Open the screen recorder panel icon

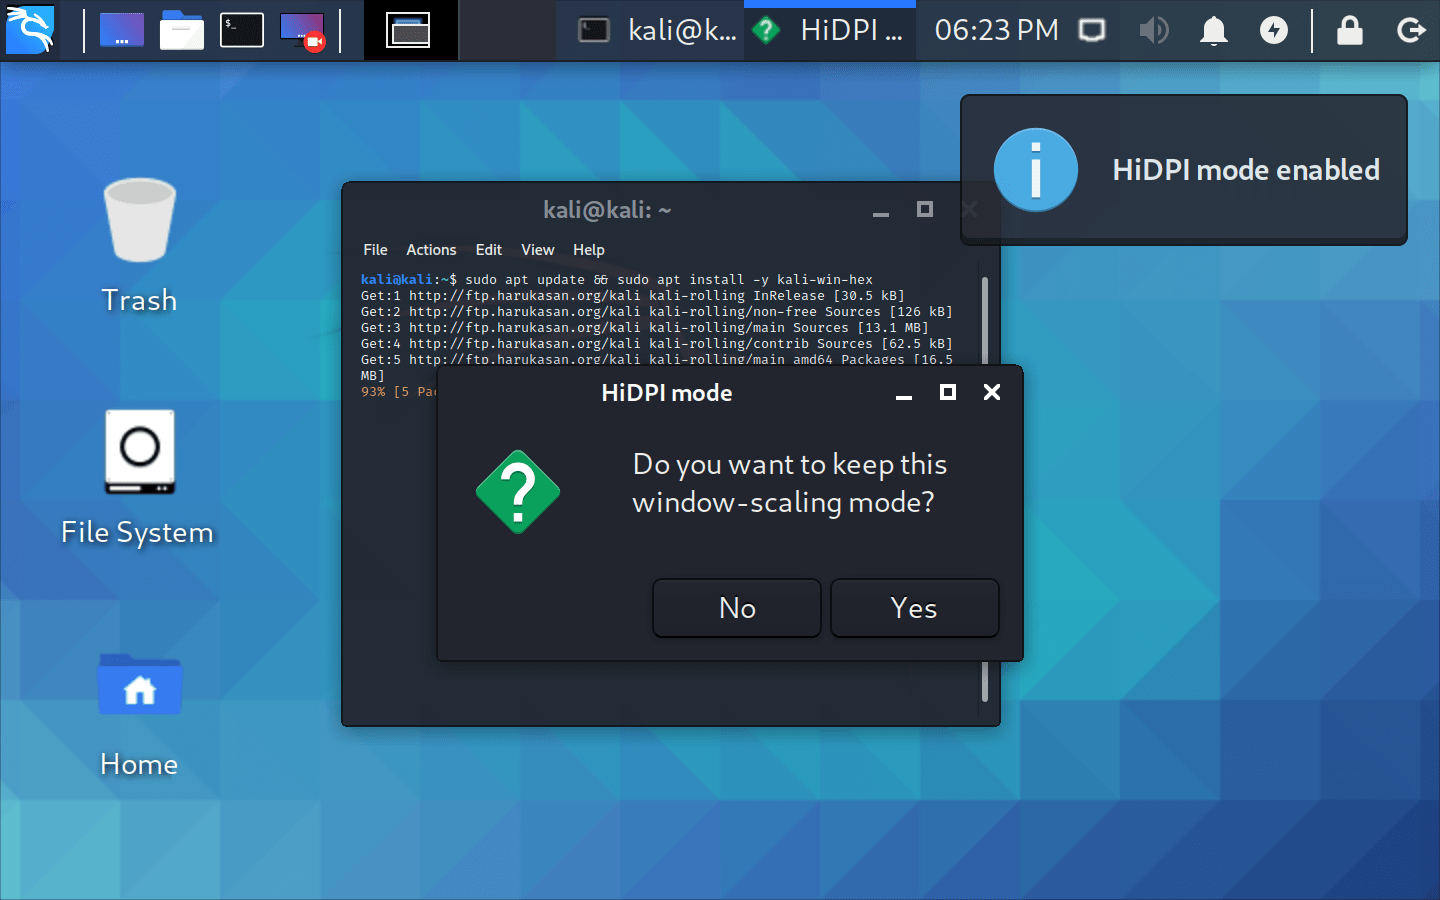coord(302,31)
